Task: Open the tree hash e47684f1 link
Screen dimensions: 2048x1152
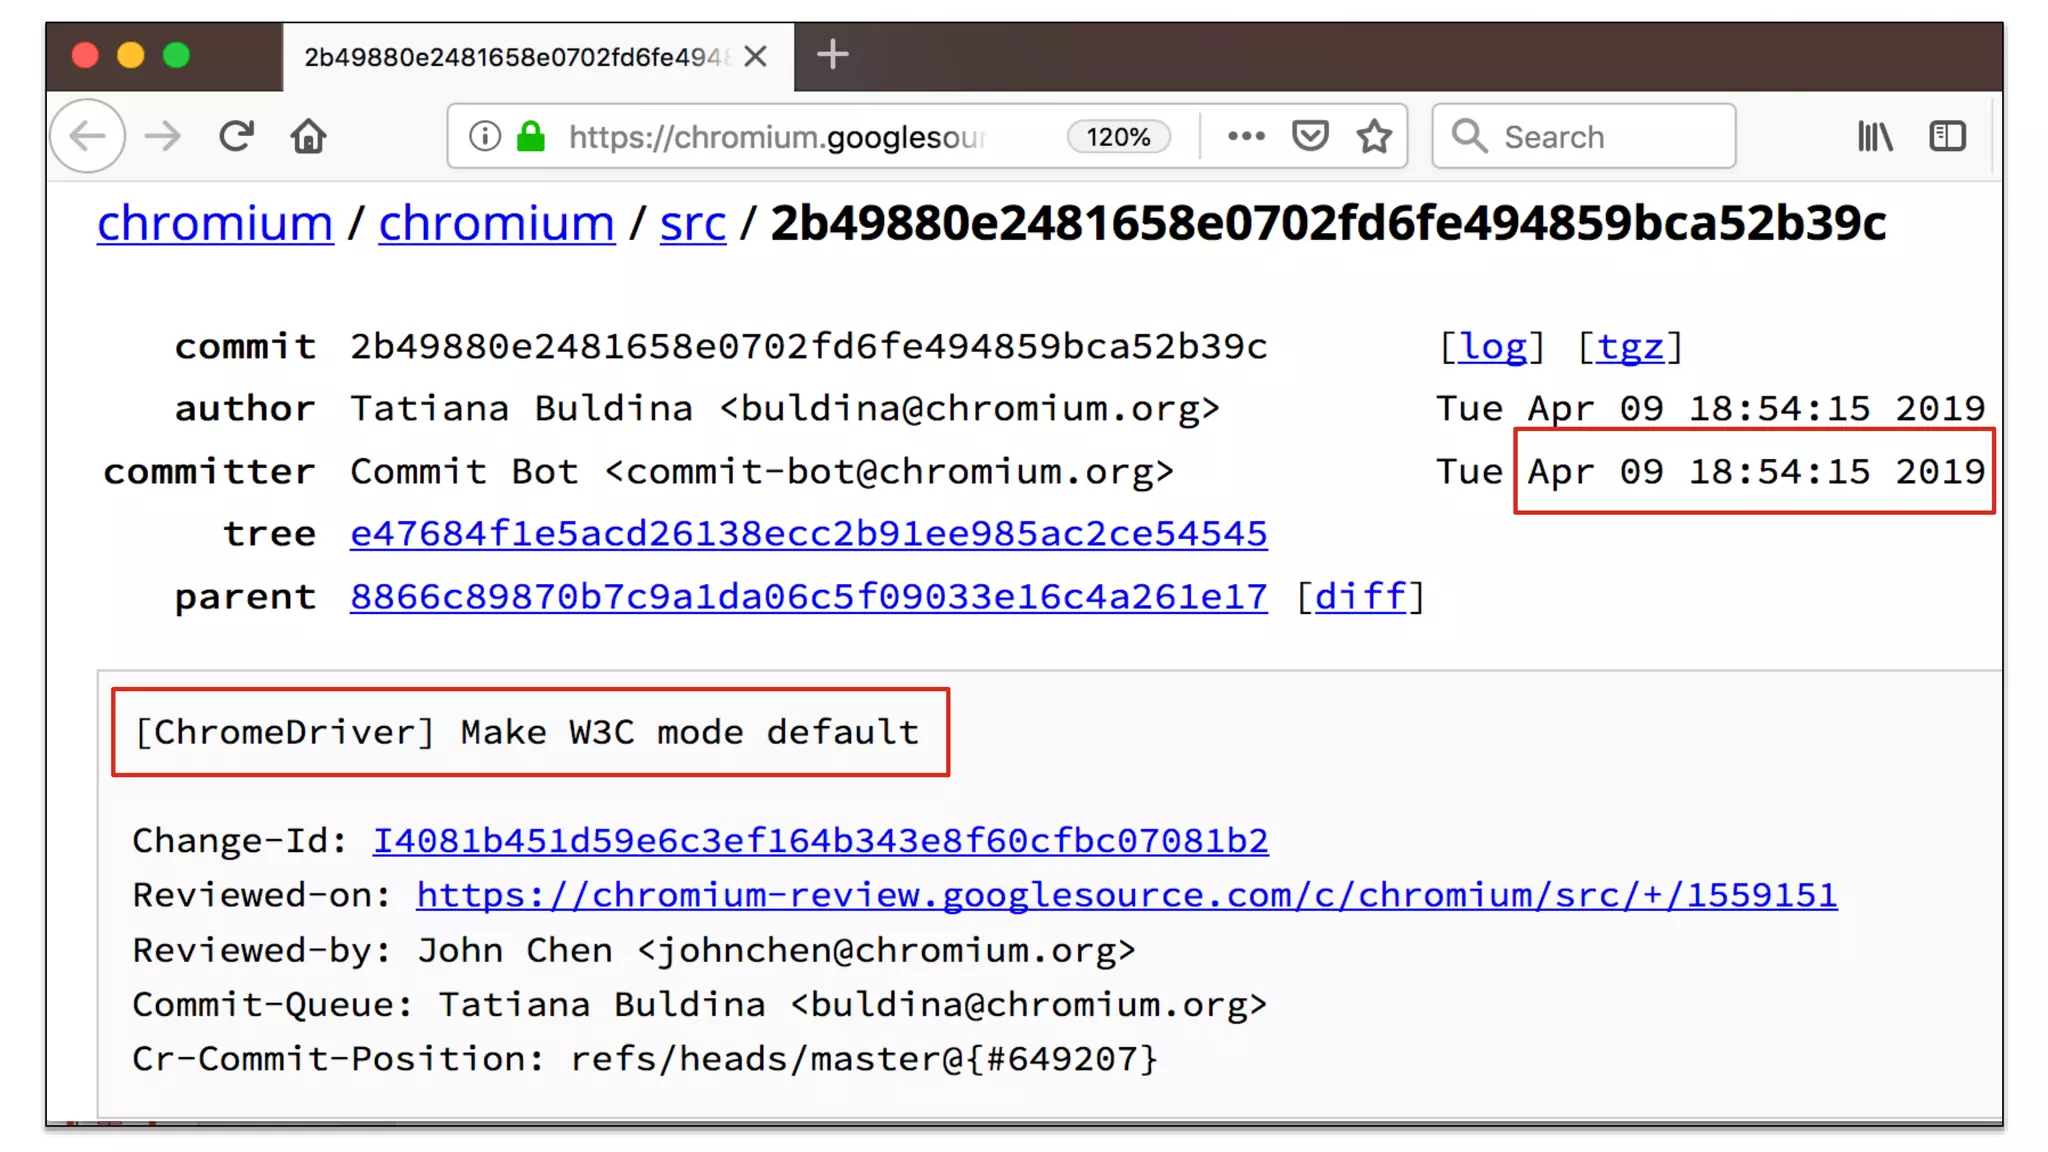Action: click(x=808, y=534)
